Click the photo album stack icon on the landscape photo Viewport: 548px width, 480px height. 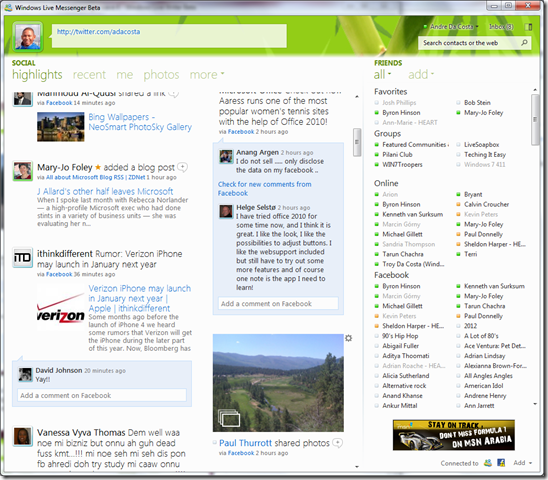click(229, 418)
